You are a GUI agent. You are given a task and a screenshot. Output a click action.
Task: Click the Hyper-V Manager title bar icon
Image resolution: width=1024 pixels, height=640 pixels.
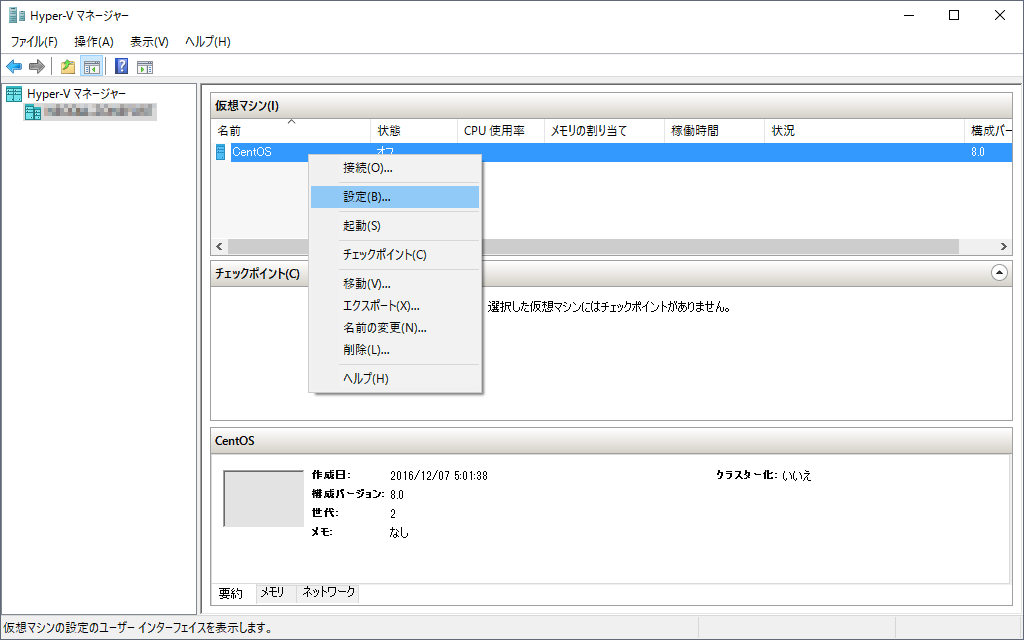(17, 15)
